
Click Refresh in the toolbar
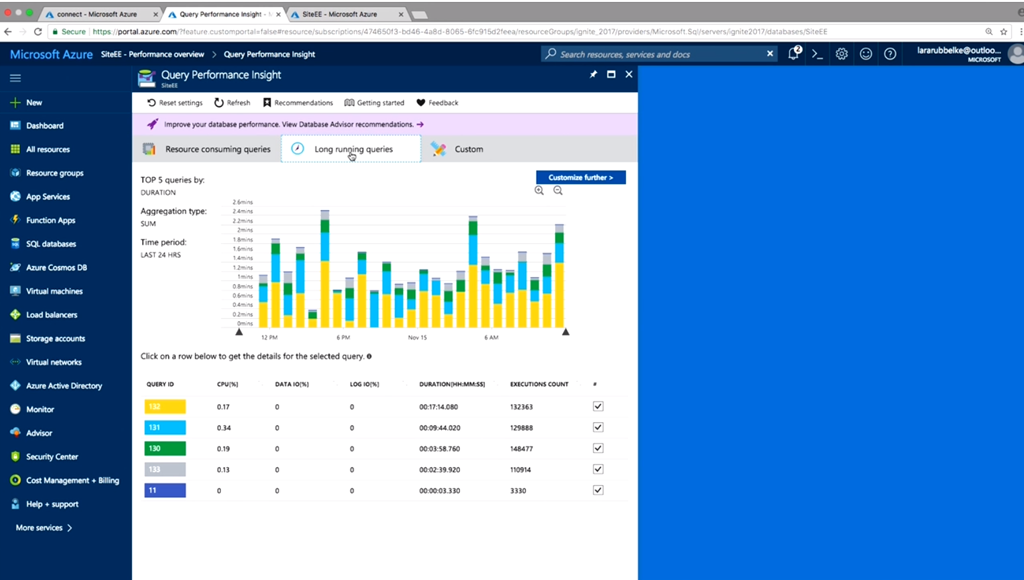[x=232, y=103]
